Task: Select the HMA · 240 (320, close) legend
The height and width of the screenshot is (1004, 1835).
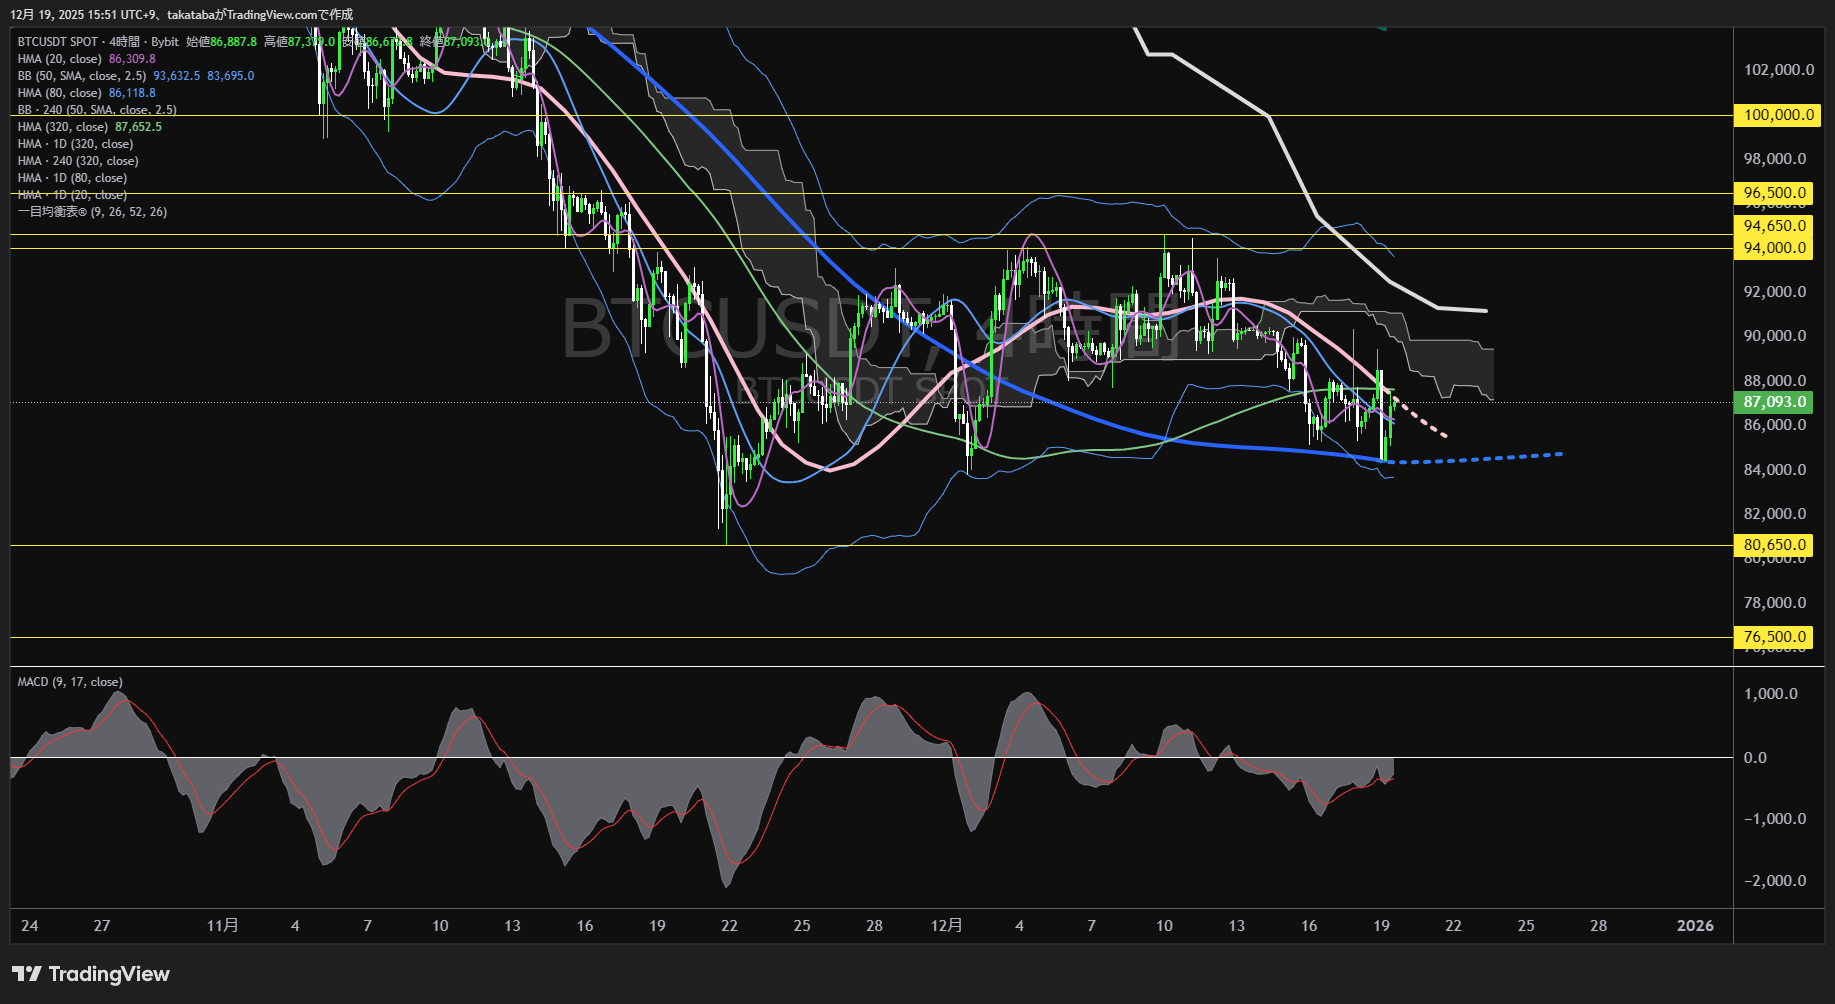Action: (78, 161)
